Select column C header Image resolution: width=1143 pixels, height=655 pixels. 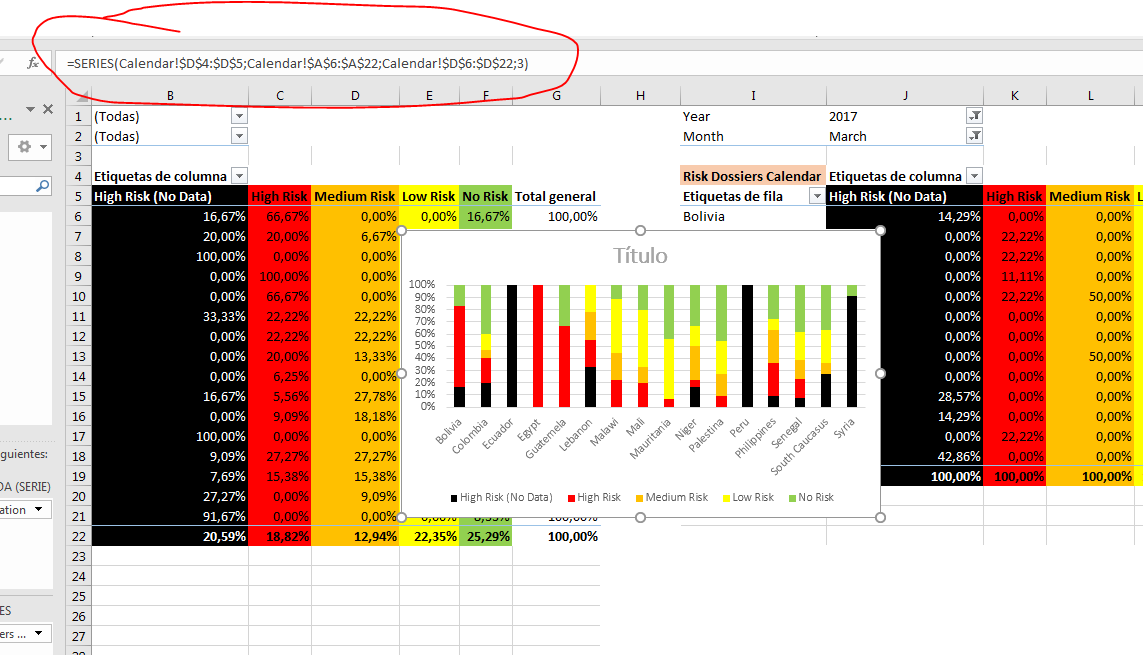[x=280, y=95]
